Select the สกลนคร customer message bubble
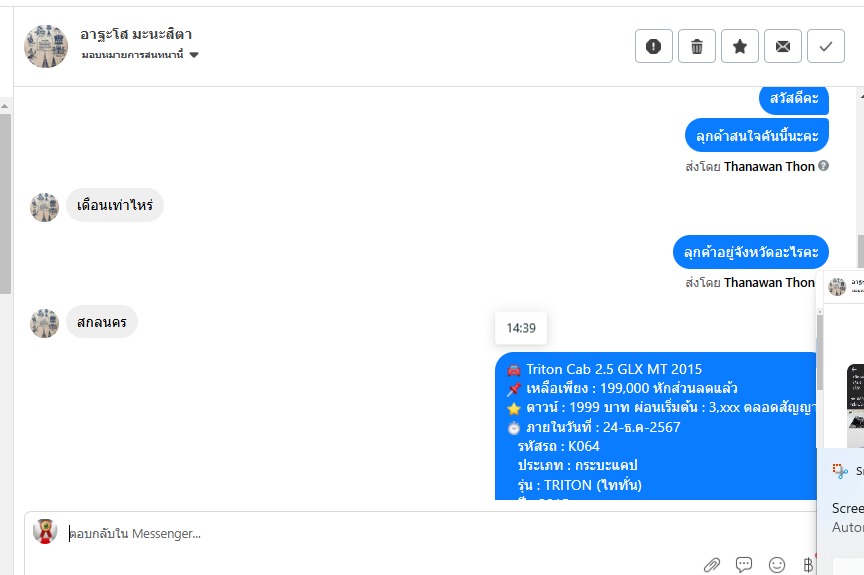The width and height of the screenshot is (864, 575). (102, 322)
